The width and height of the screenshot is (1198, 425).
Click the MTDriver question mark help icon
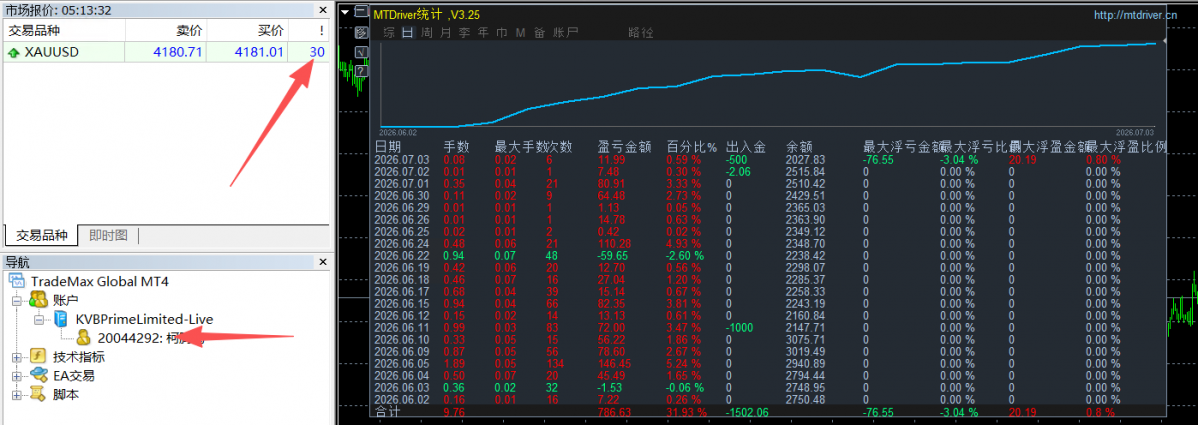click(x=361, y=71)
